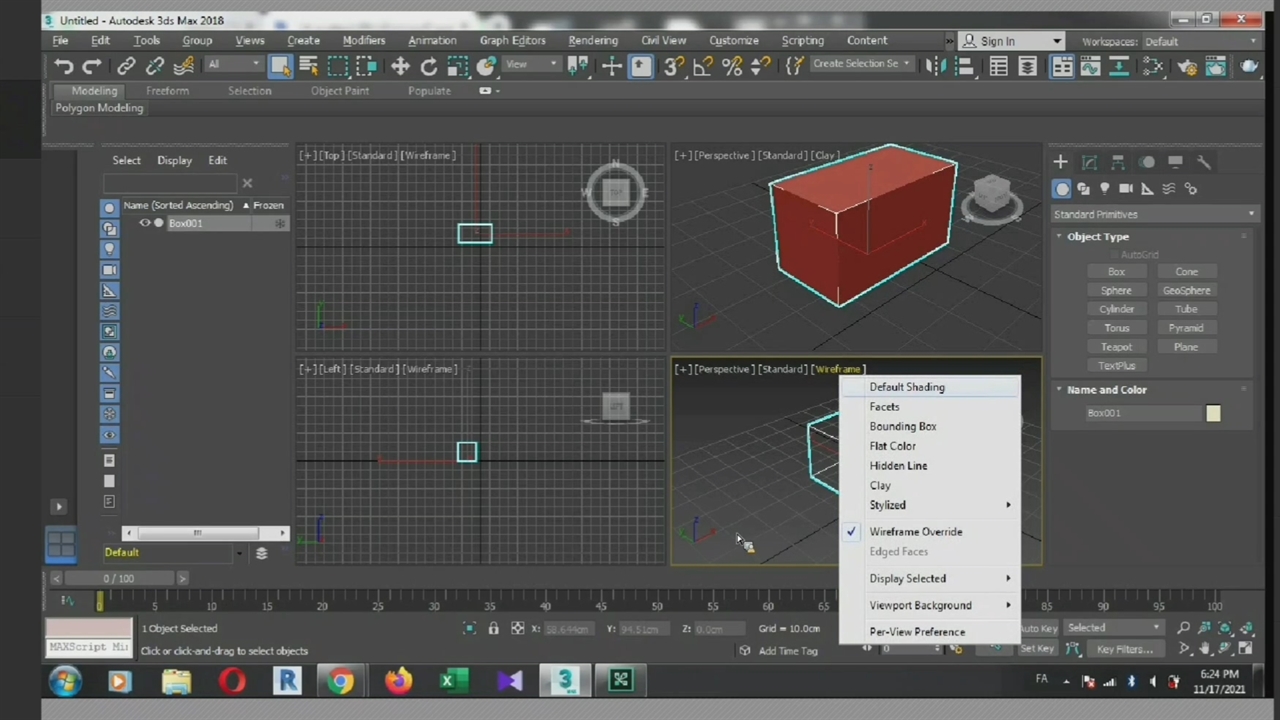Viewport: 1280px width, 720px height.
Task: Click the Sphere primitive button
Action: pyautogui.click(x=1116, y=290)
